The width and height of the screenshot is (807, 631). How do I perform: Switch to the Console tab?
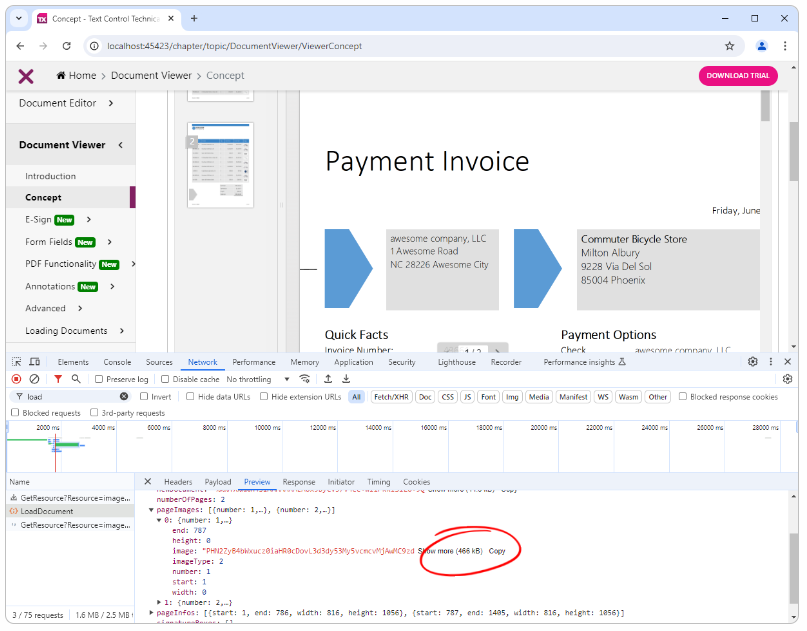point(117,362)
